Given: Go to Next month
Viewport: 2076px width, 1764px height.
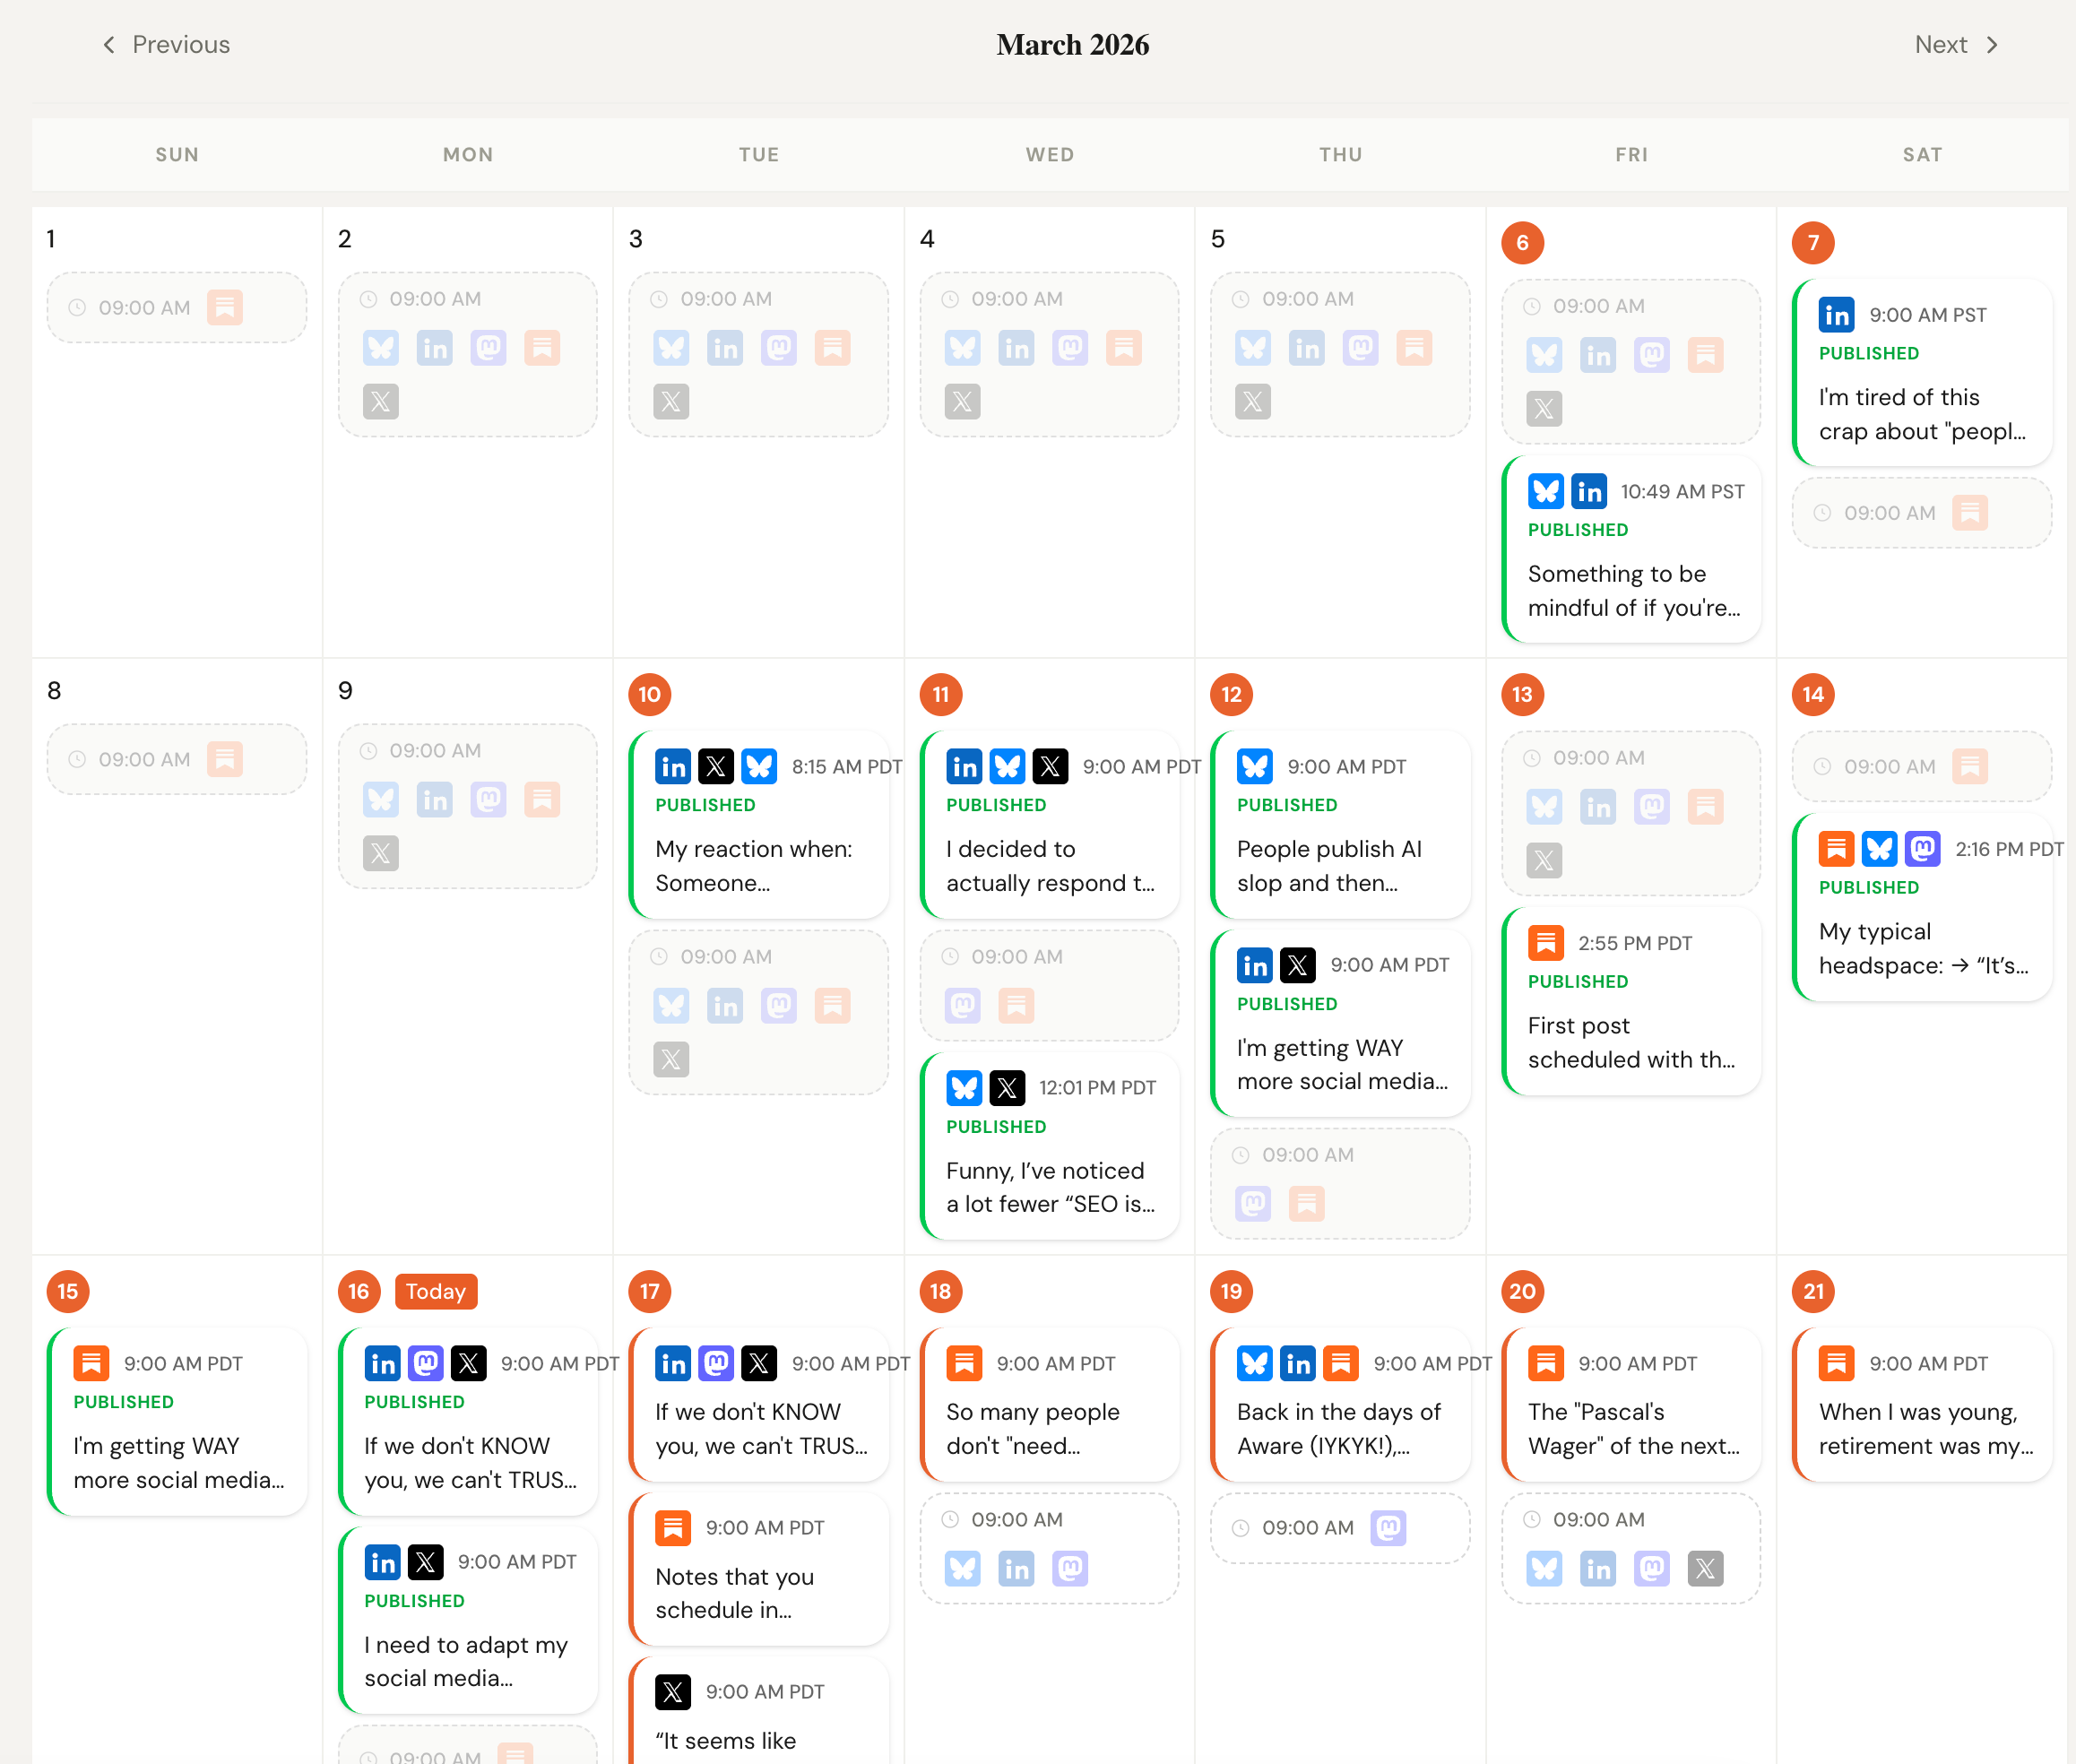Looking at the screenshot, I should [1955, 45].
